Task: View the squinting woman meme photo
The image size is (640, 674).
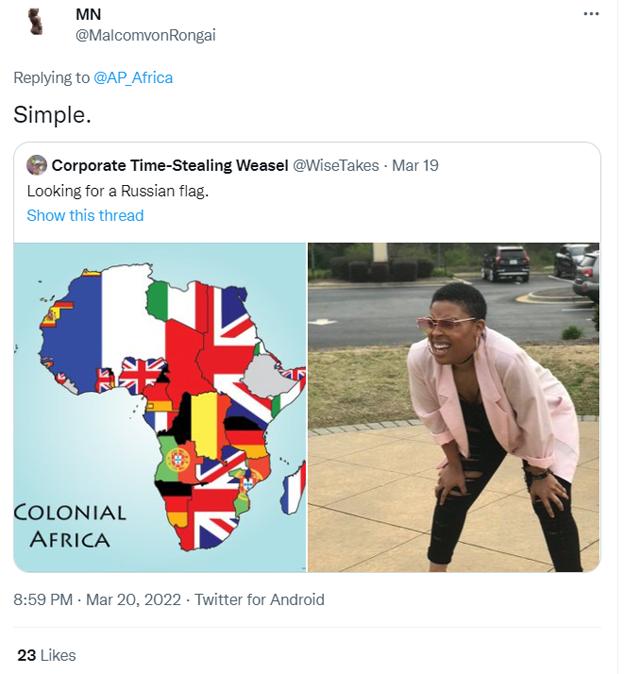Action: (453, 407)
